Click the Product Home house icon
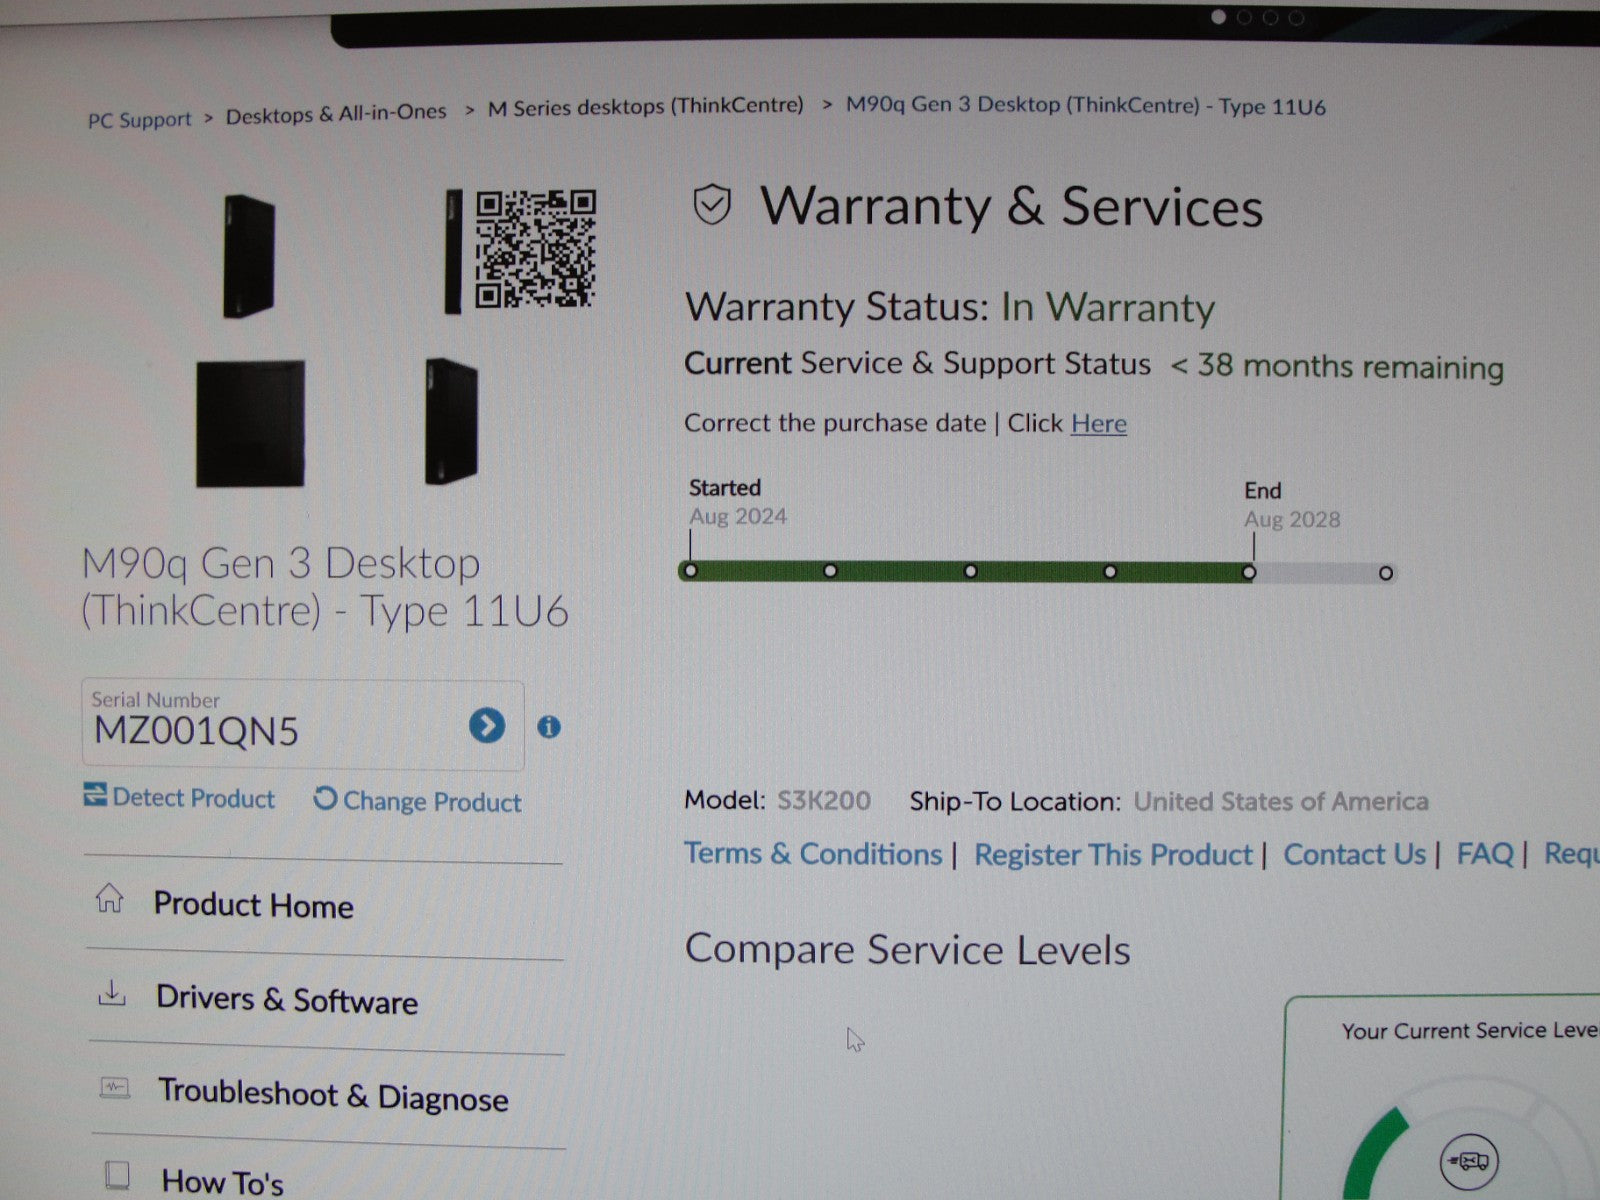 pos(109,900)
